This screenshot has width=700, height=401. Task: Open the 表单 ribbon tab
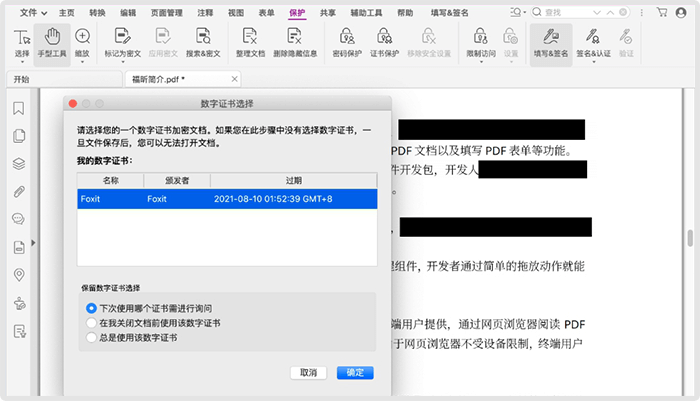pyautogui.click(x=267, y=13)
